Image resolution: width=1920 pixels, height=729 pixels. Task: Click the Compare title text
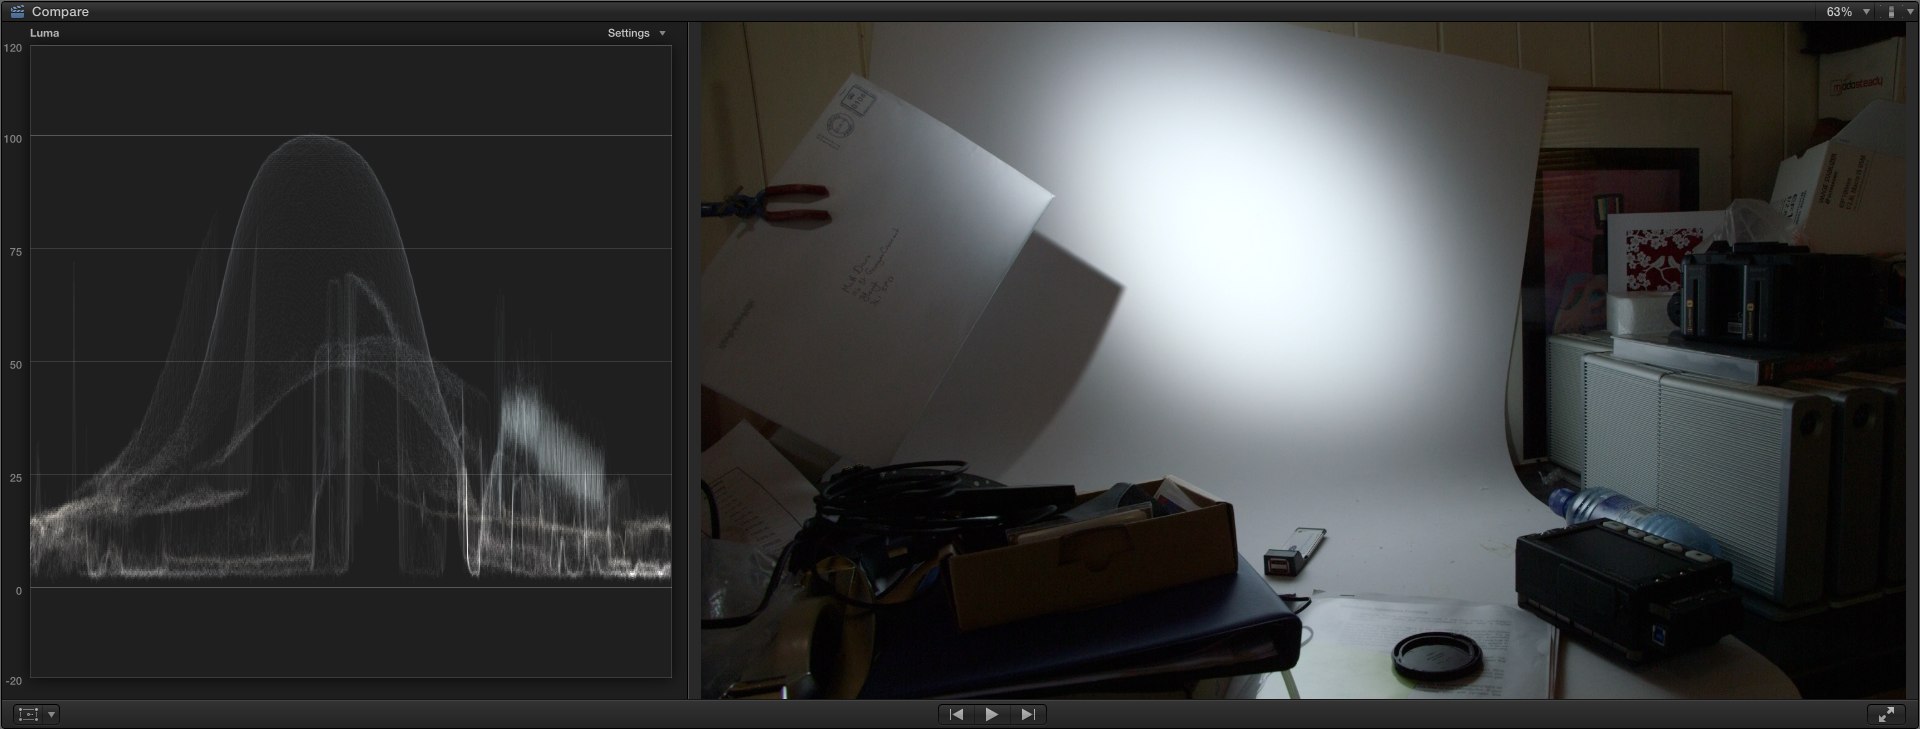coord(60,12)
